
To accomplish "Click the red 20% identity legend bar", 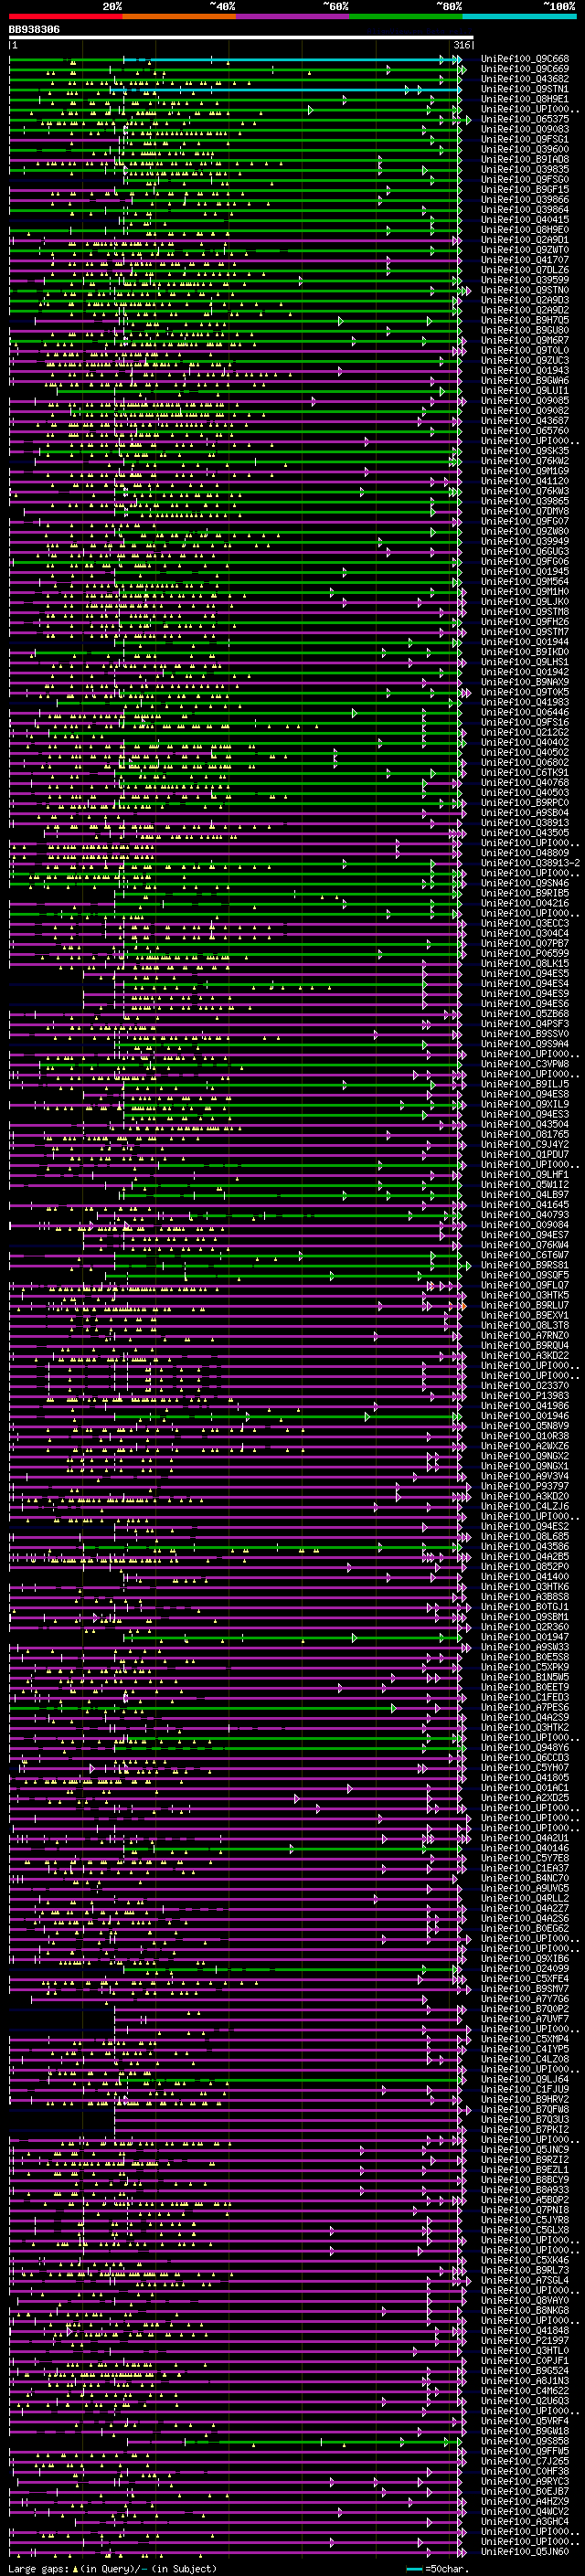I will (66, 16).
